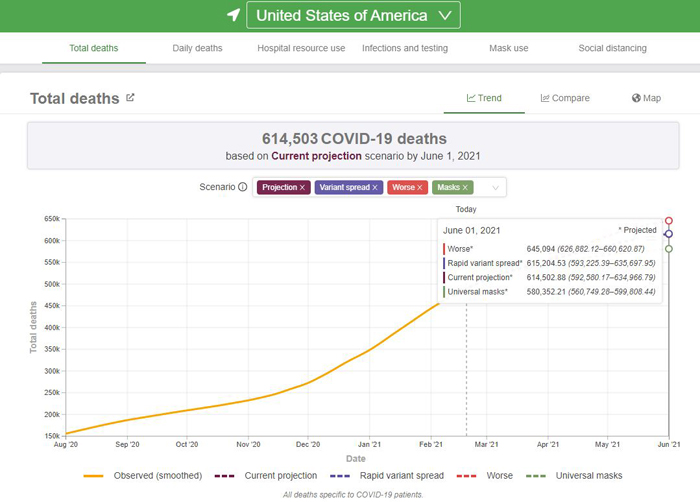Click the June 01, 2021 tooltip date

click(x=471, y=230)
